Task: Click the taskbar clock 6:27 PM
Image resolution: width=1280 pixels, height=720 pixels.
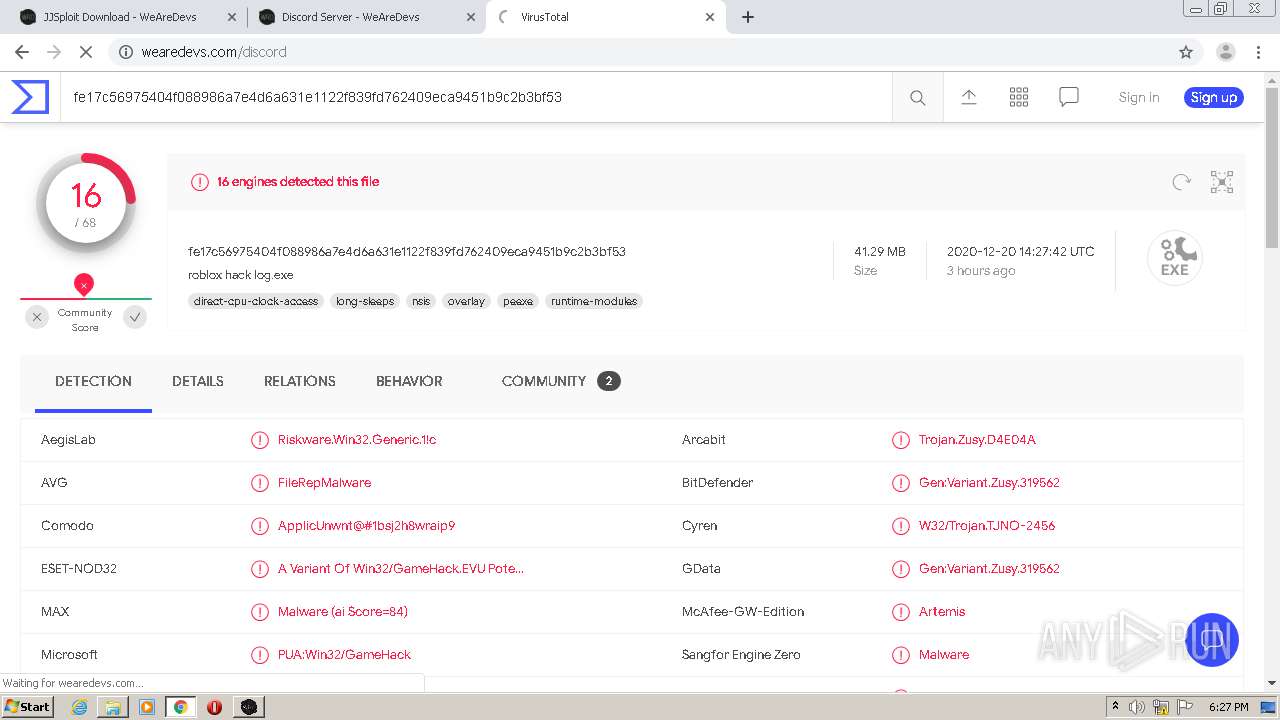Action: (x=1229, y=707)
